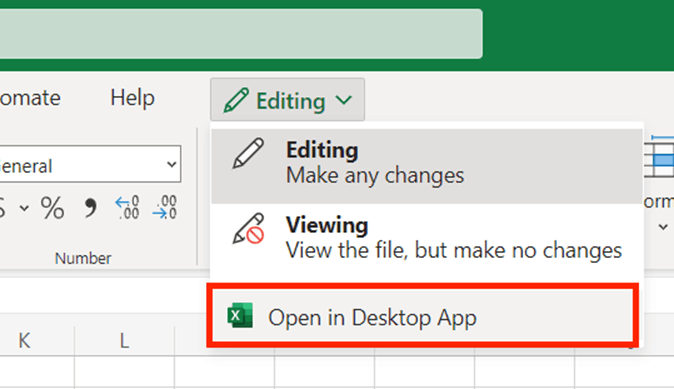Click the percent style icon

[x=52, y=208]
